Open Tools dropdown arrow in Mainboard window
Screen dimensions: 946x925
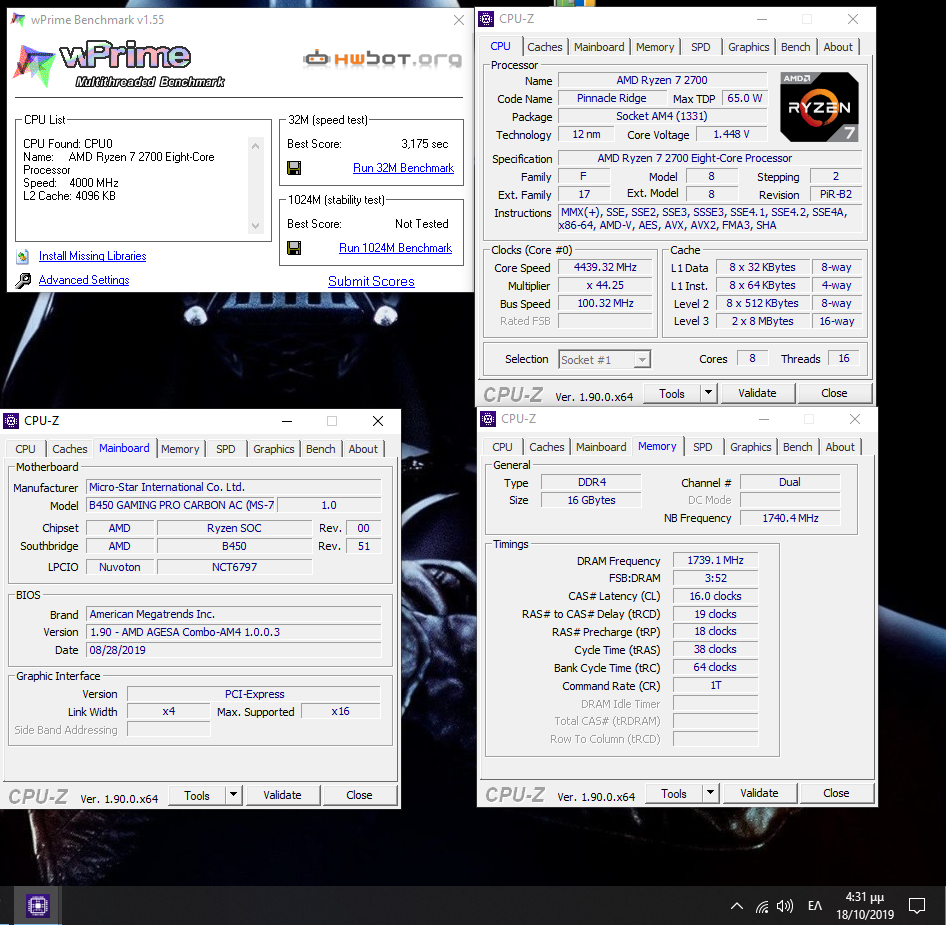pyautogui.click(x=233, y=795)
